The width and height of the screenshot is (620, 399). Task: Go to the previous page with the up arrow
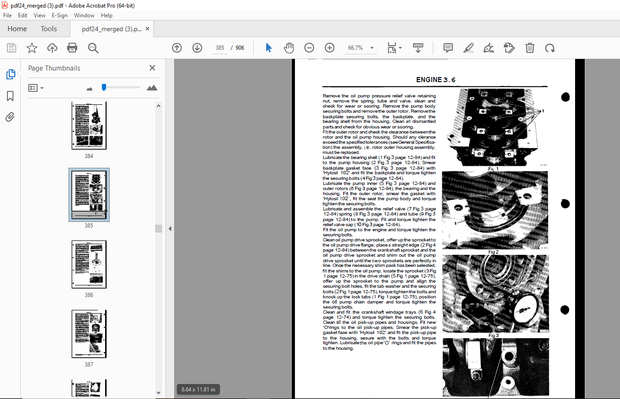177,48
